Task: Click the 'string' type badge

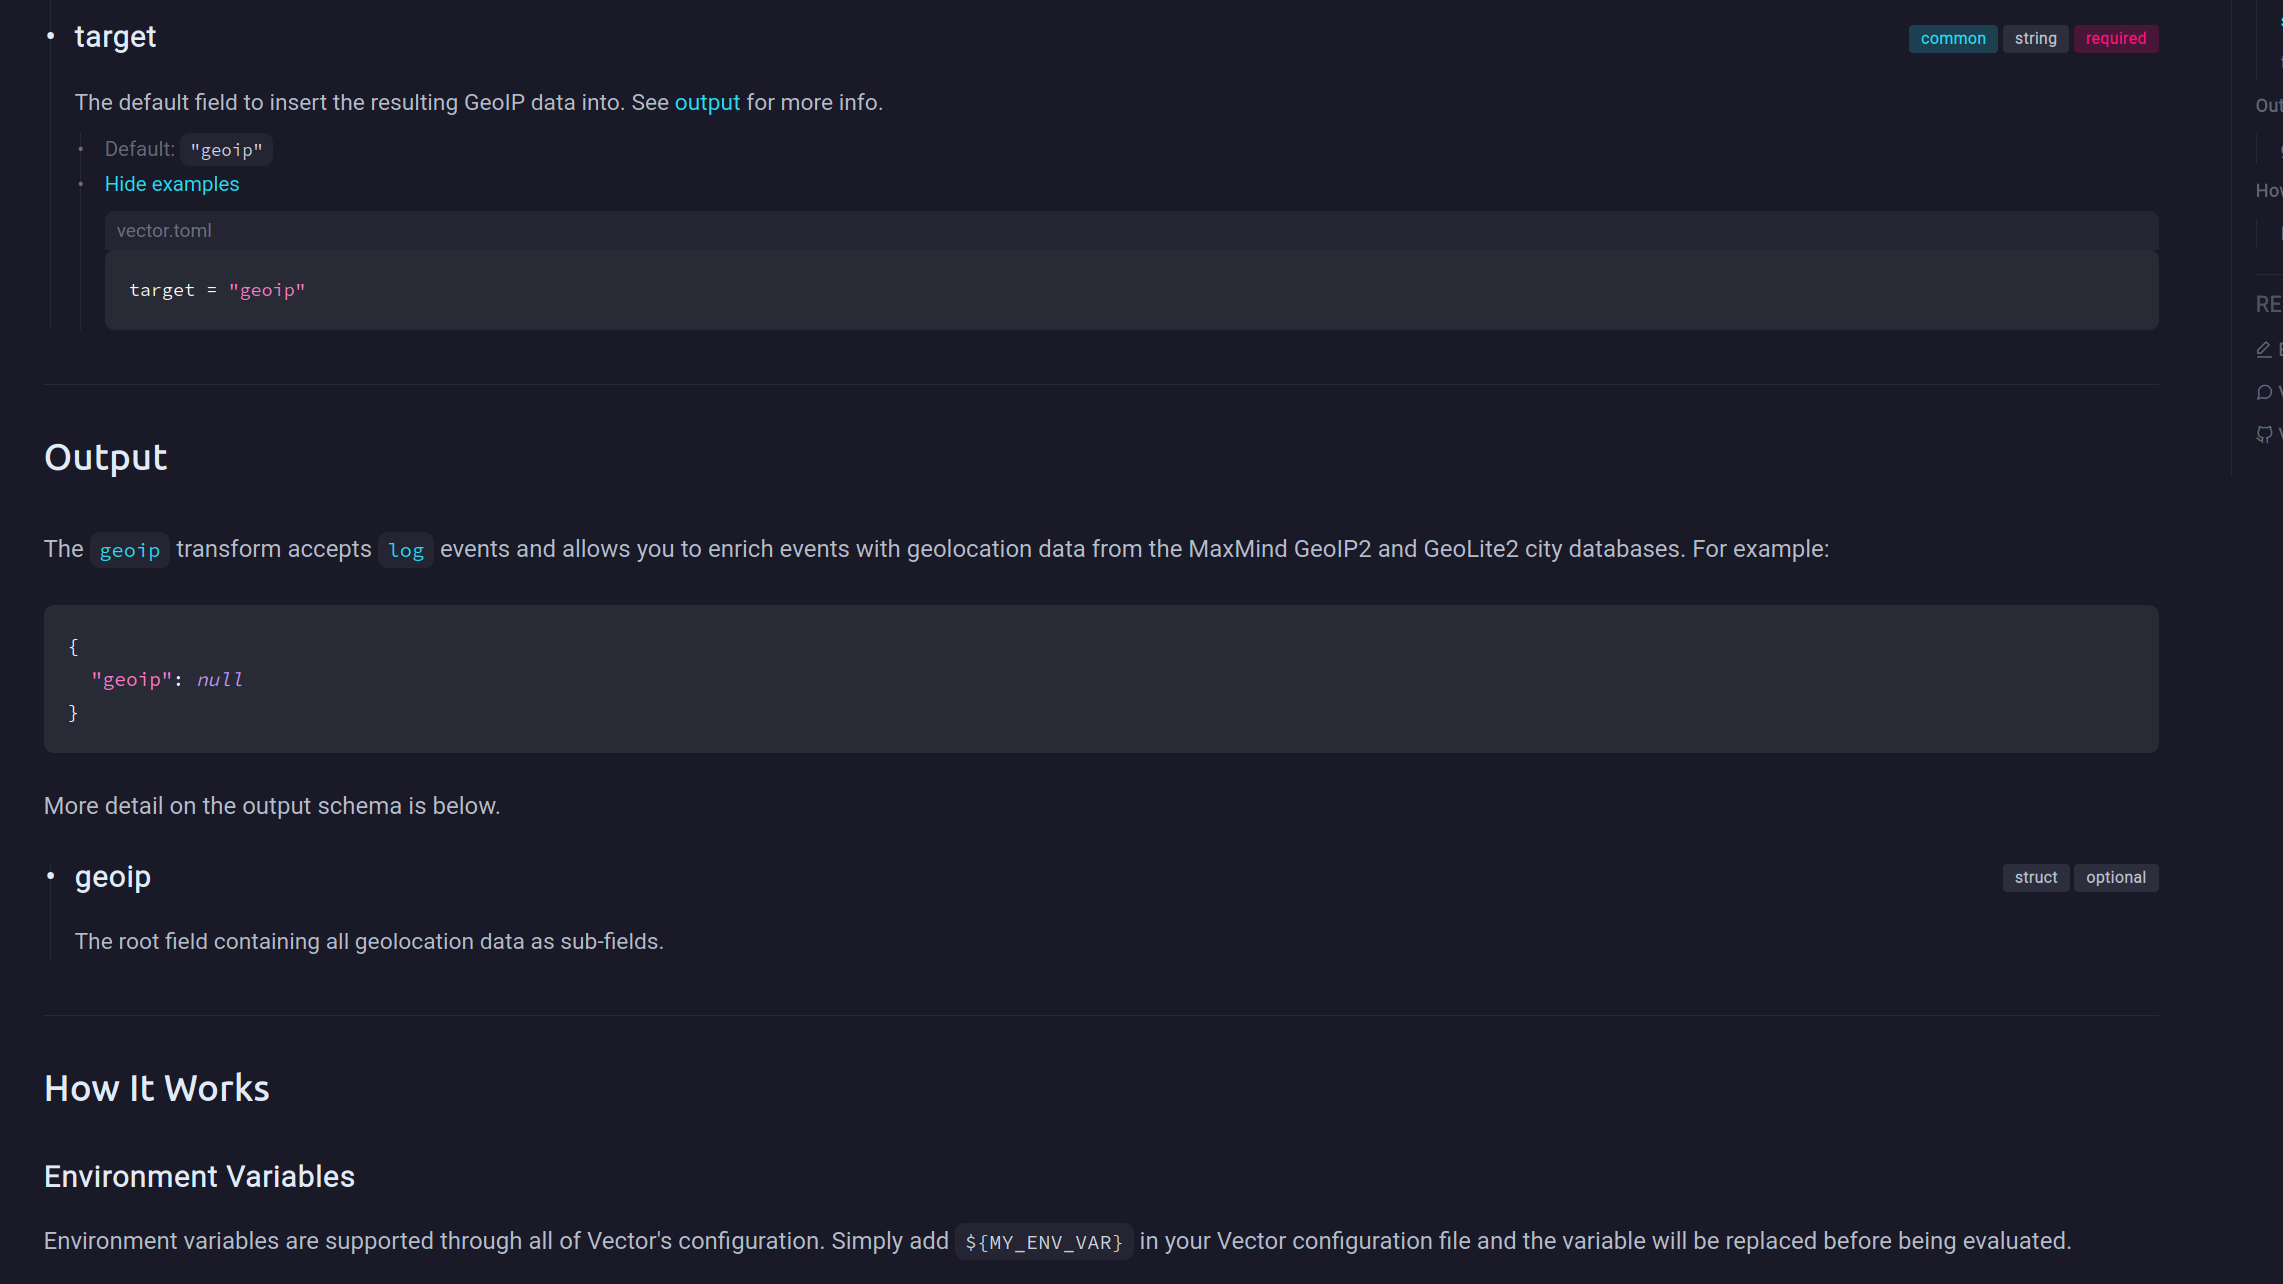Action: [2035, 39]
